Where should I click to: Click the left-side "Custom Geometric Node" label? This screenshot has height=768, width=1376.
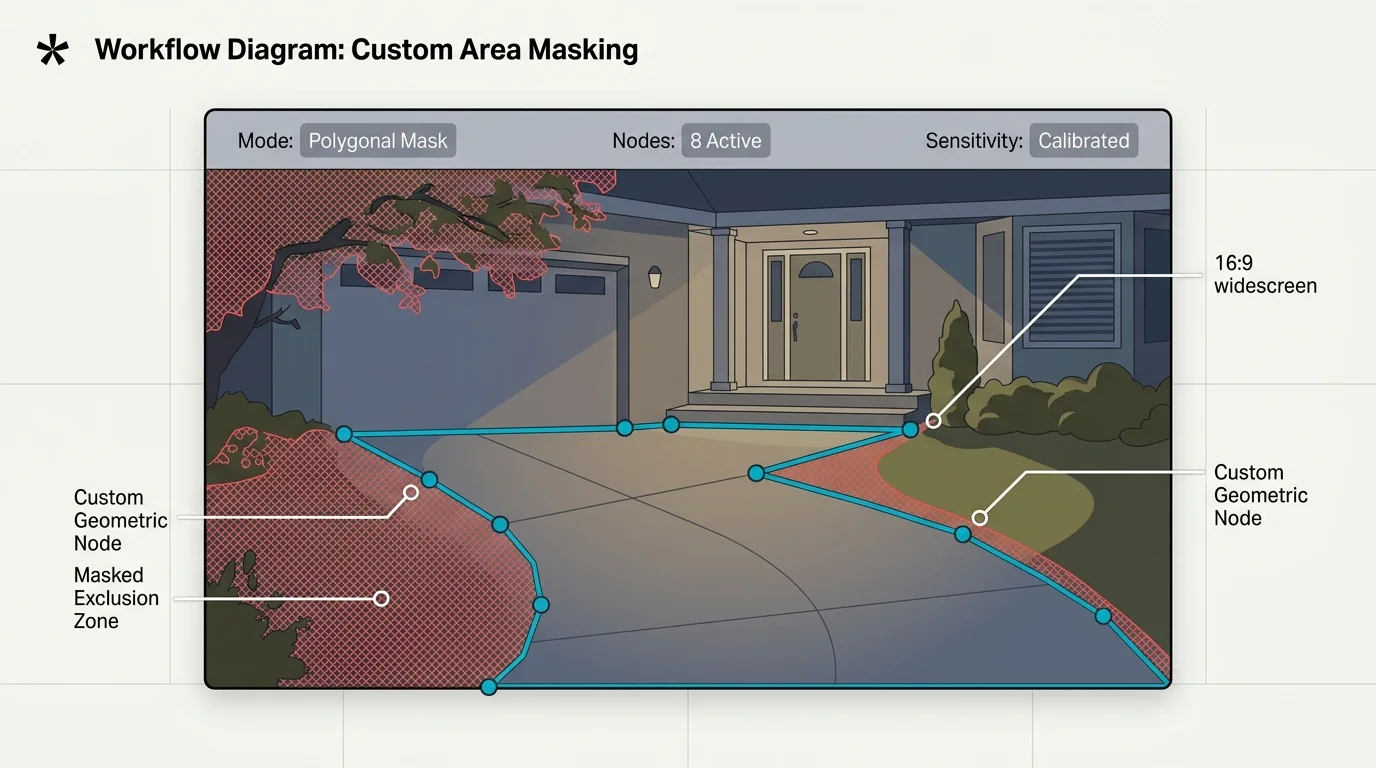(x=121, y=520)
